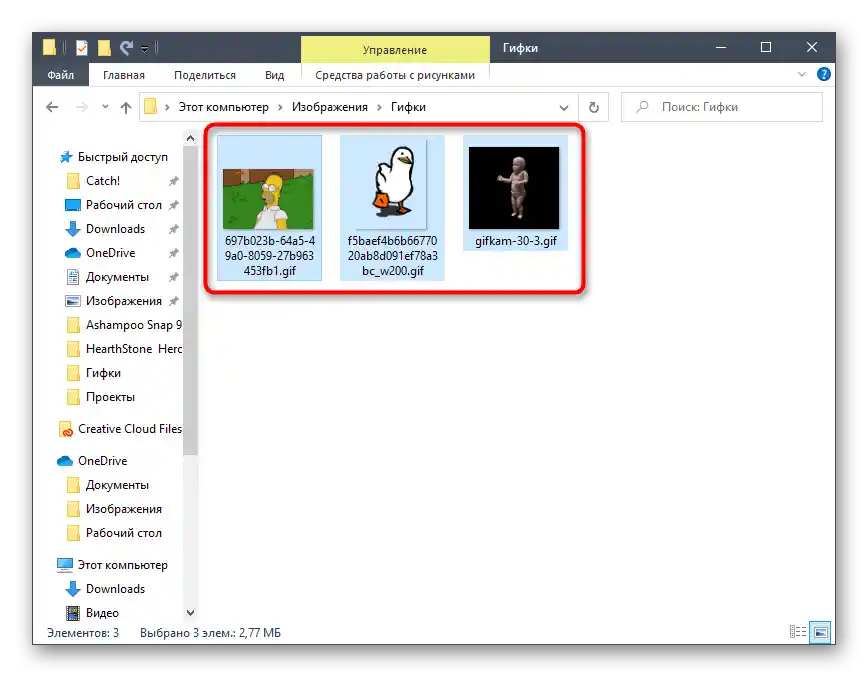The image size is (868, 677).
Task: Open Проекты folder in navigation pane
Action: (110, 397)
